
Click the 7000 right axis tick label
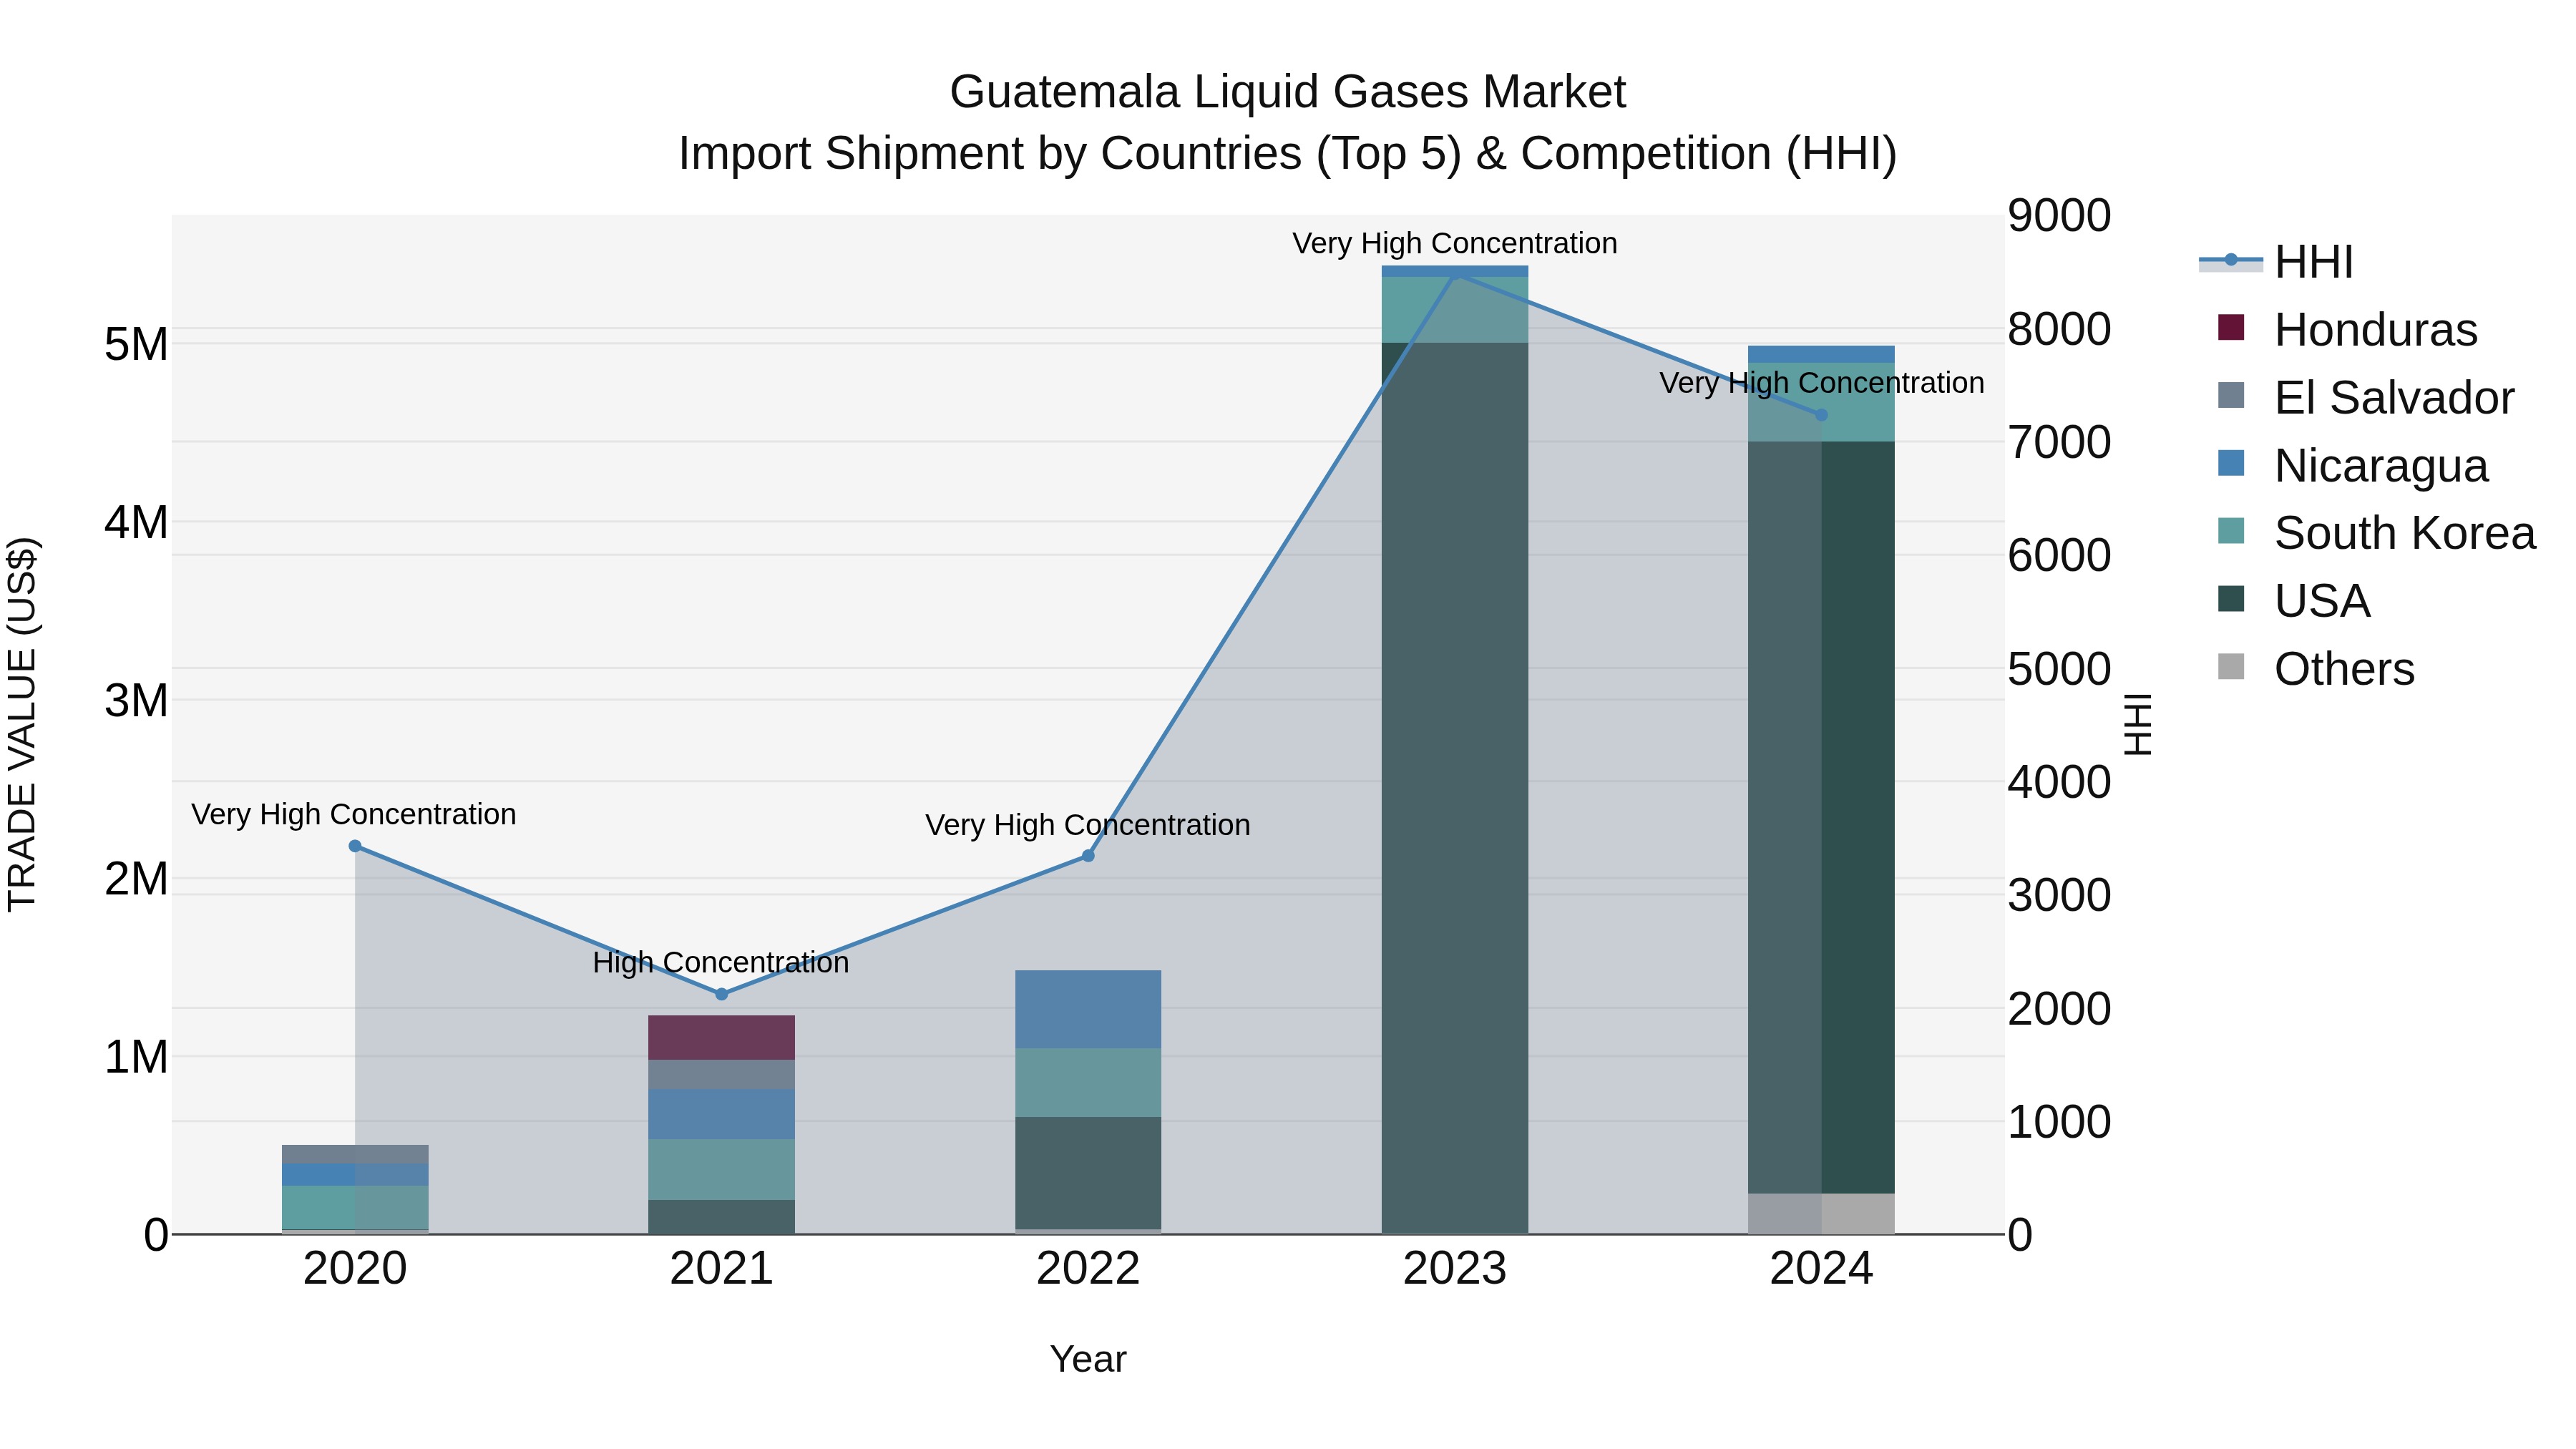click(x=2060, y=443)
